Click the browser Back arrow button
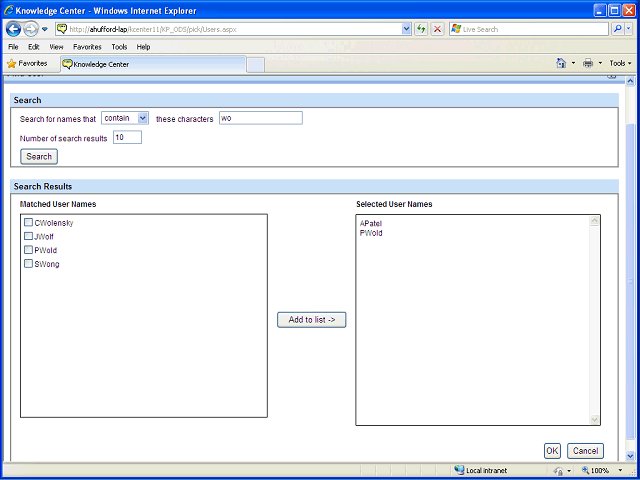The height and width of the screenshot is (480, 640). pyautogui.click(x=13, y=29)
